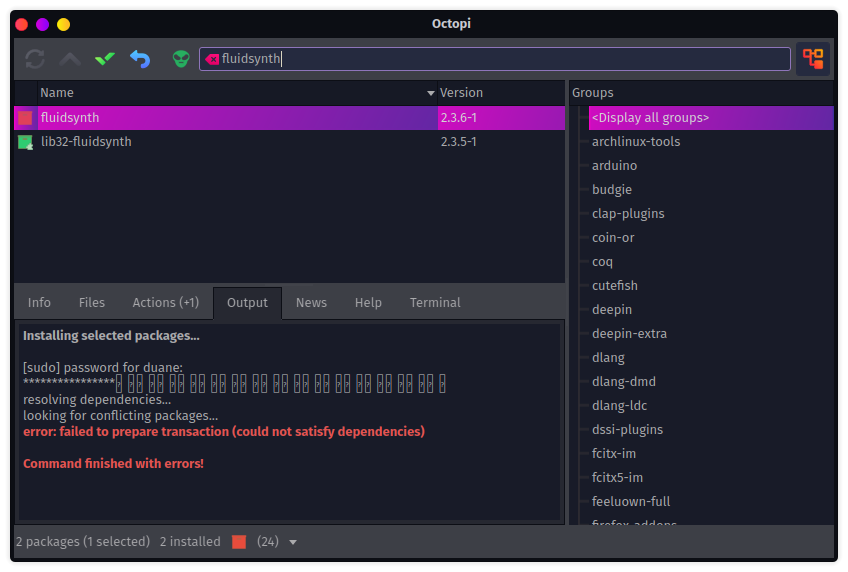Select the Output tab
The image size is (848, 572).
pos(247,303)
